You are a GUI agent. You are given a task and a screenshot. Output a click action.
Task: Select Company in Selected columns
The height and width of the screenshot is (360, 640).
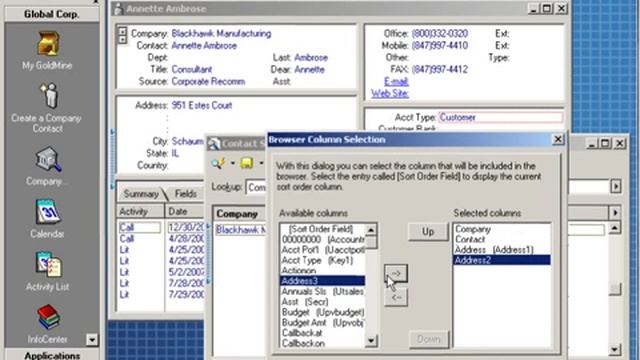502,229
